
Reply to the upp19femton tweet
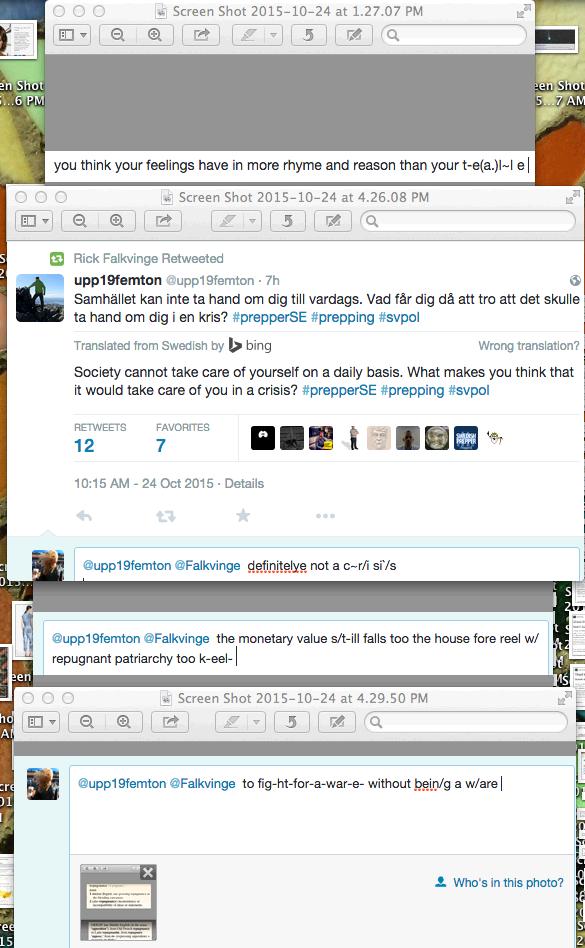84,516
